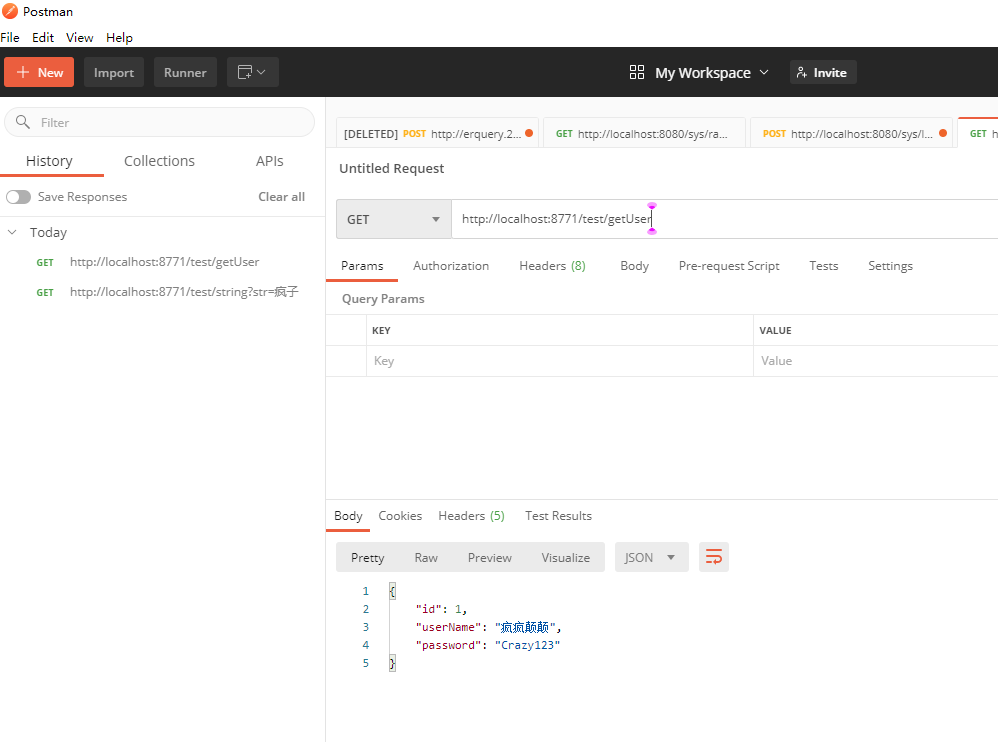Viewport: 998px width, 742px height.
Task: Click the query param Key input cell
Action: point(559,361)
